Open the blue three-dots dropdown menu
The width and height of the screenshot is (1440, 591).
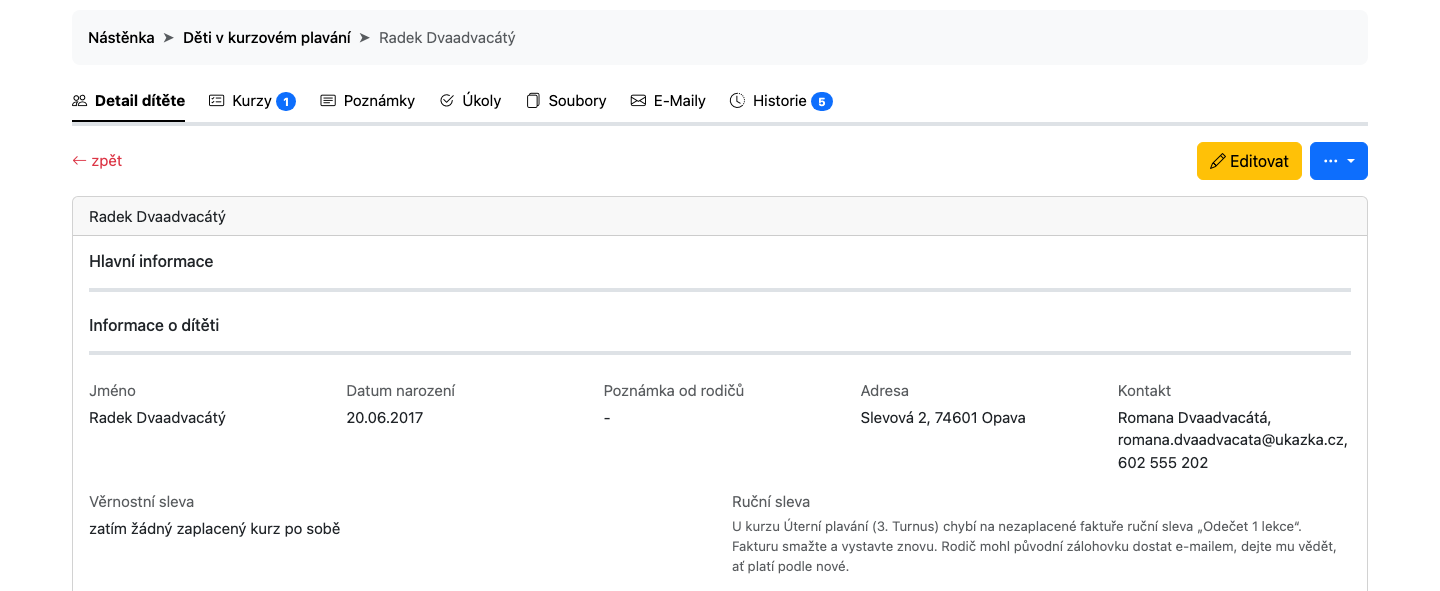(1338, 161)
